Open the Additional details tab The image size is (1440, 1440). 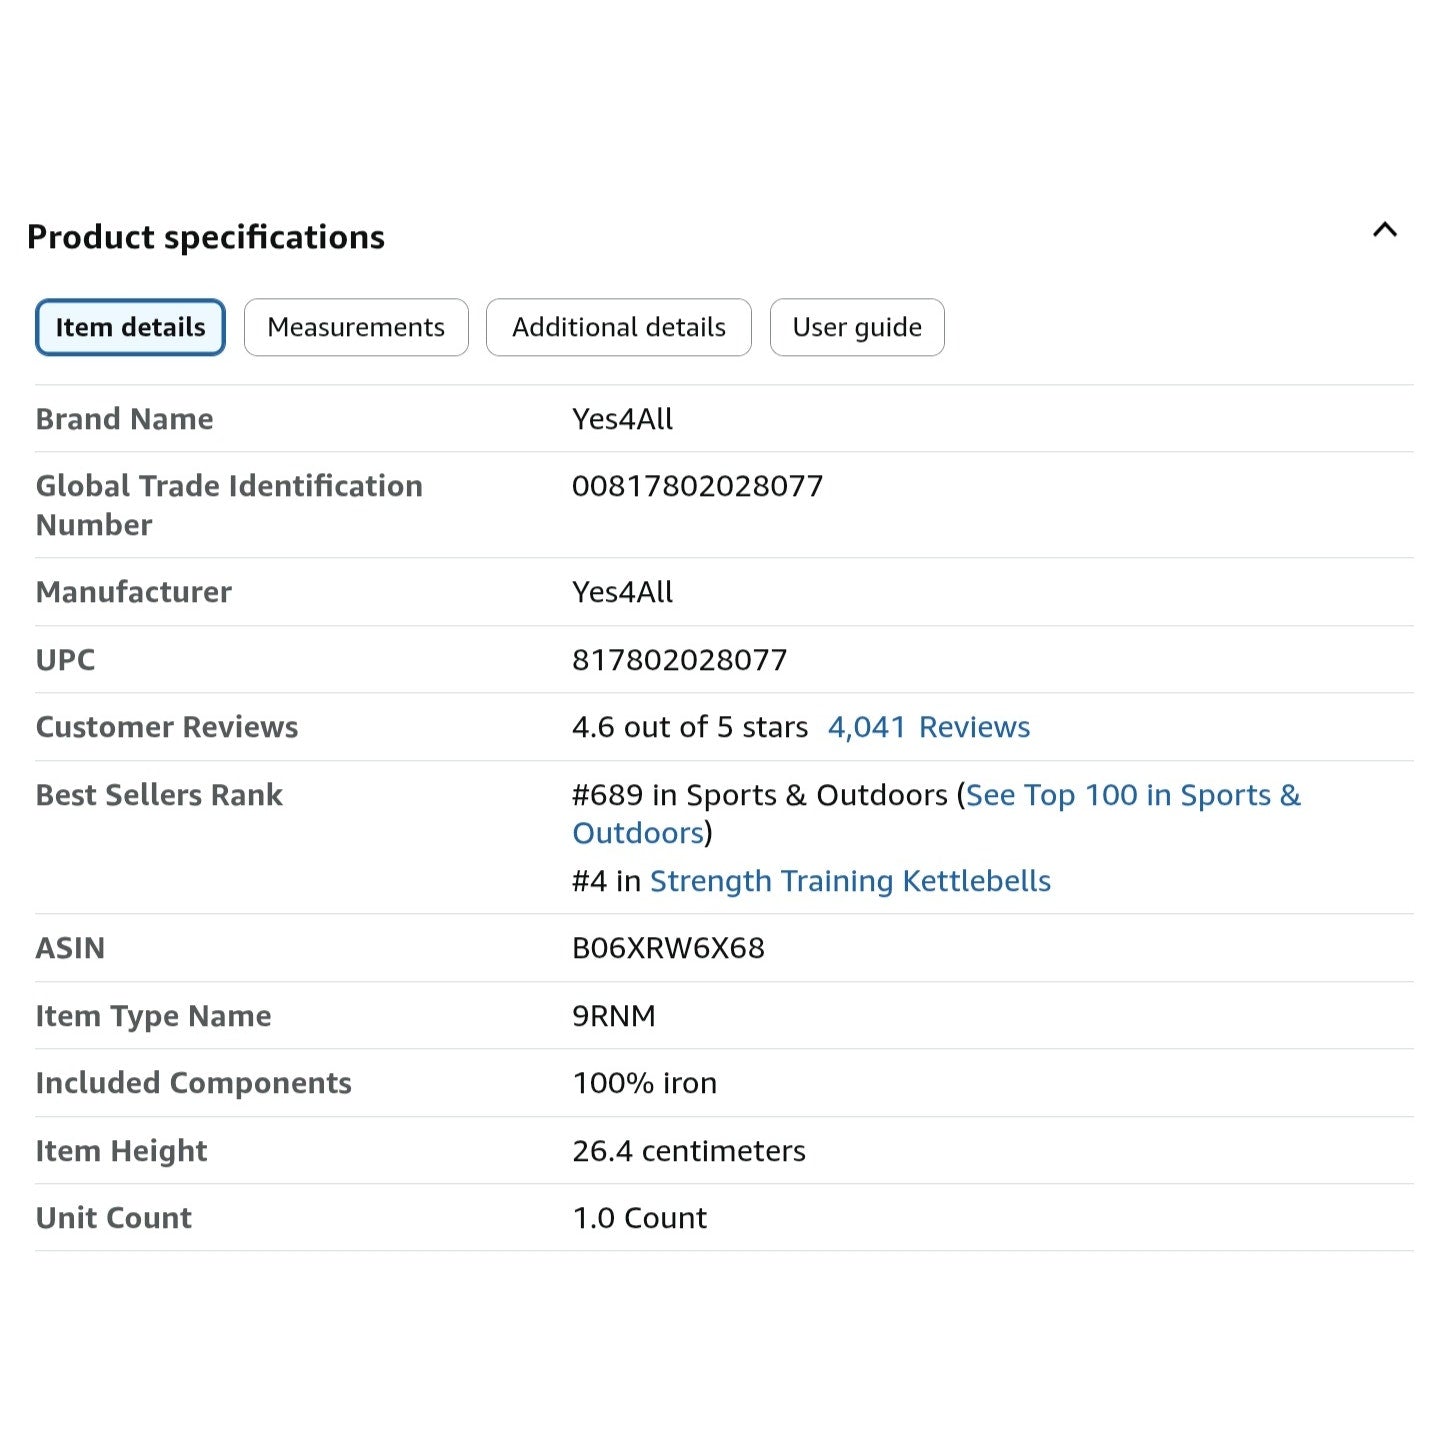(x=618, y=327)
